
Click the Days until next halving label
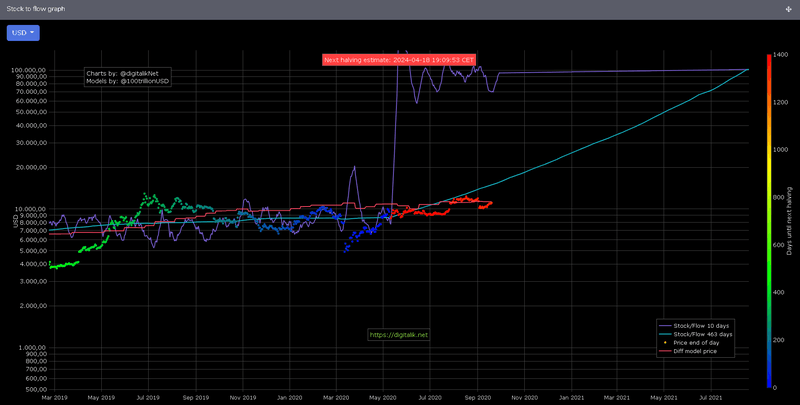[790, 221]
